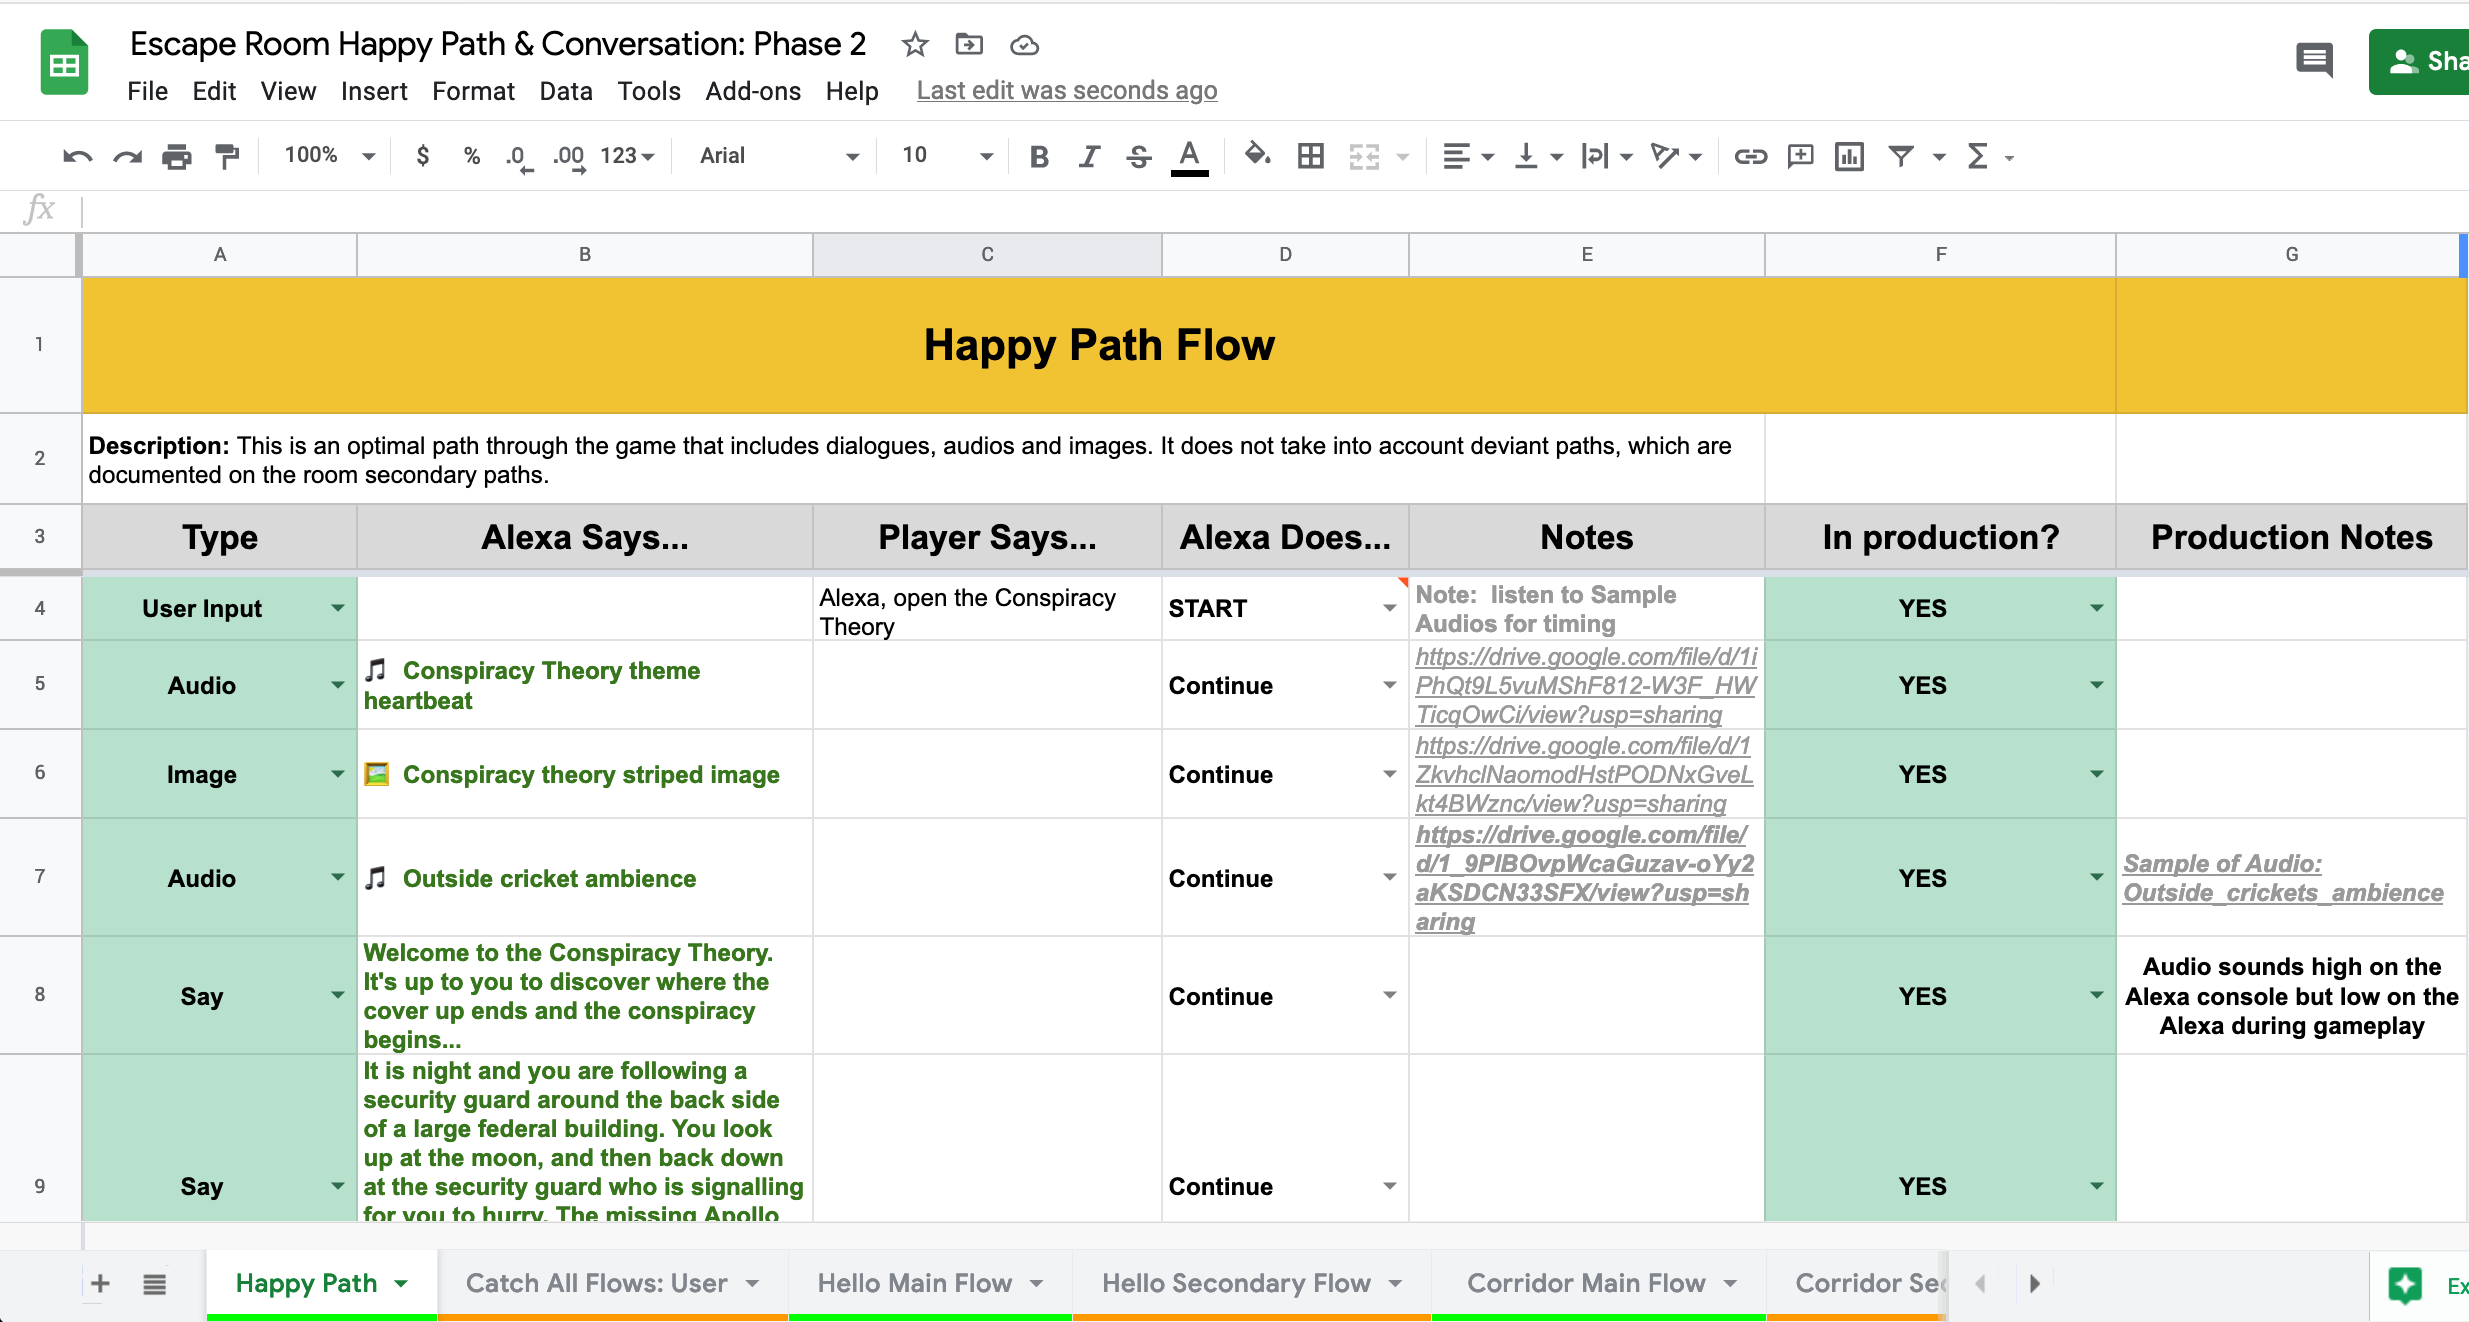Open the Fill color paint bucket
This screenshot has height=1322, width=2469.
(1257, 155)
